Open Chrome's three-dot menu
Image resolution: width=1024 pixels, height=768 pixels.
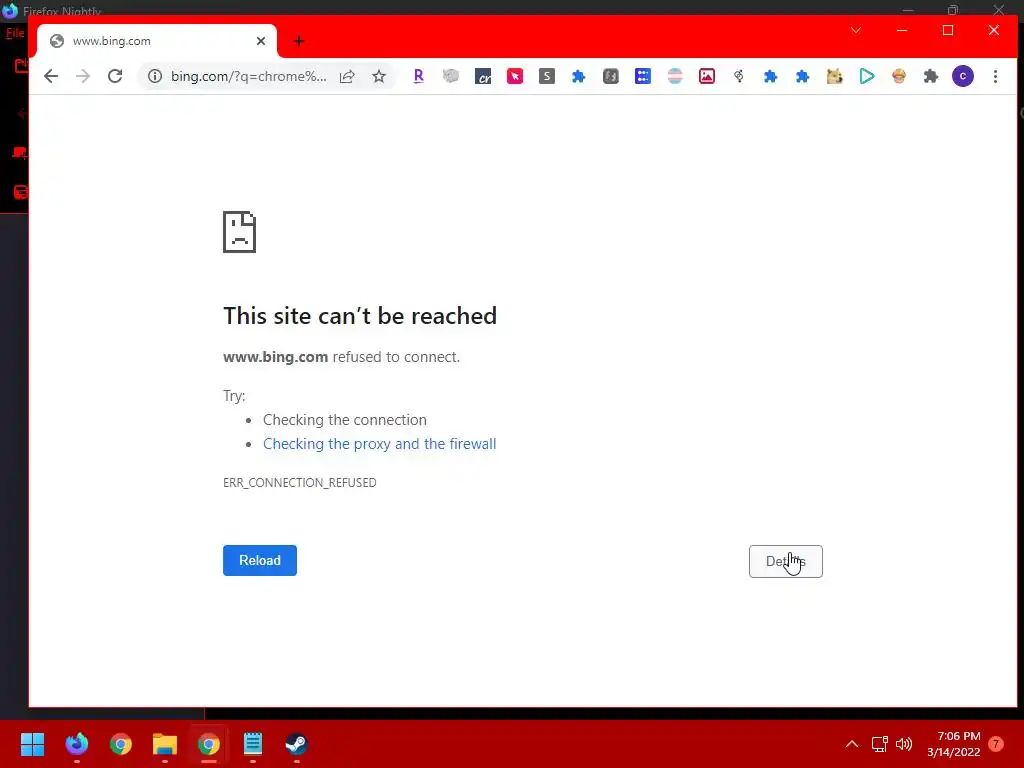pyautogui.click(x=995, y=76)
